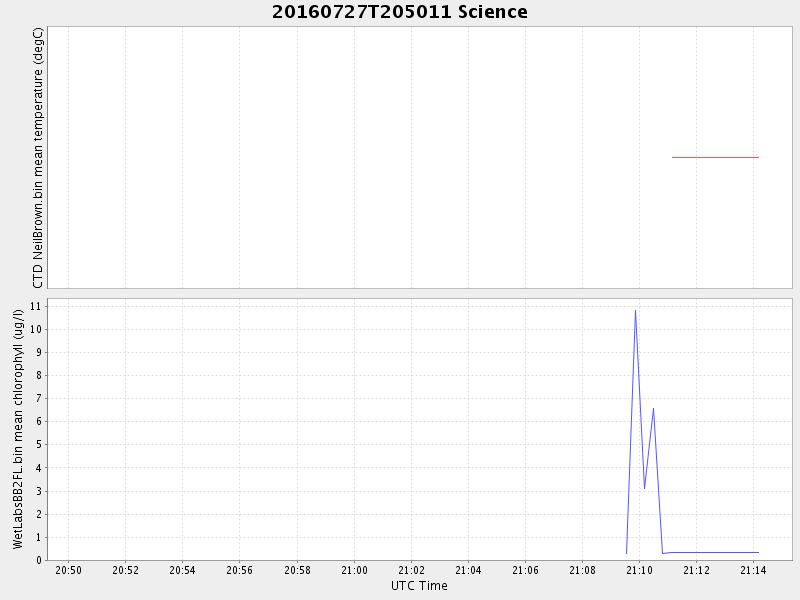The image size is (800, 600).
Task: Click the 11 value on chlorophyll axis
Action: 33,306
